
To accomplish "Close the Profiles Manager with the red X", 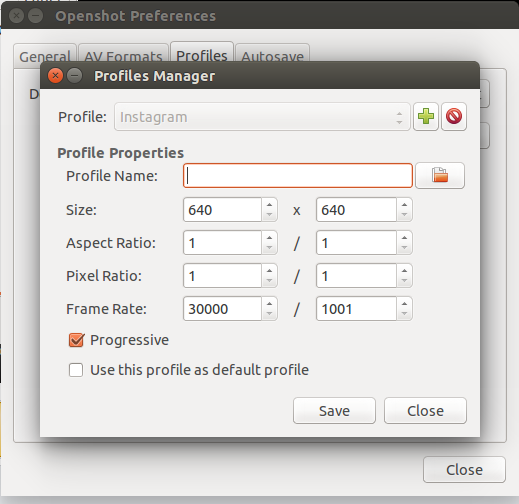I will coord(55,76).
